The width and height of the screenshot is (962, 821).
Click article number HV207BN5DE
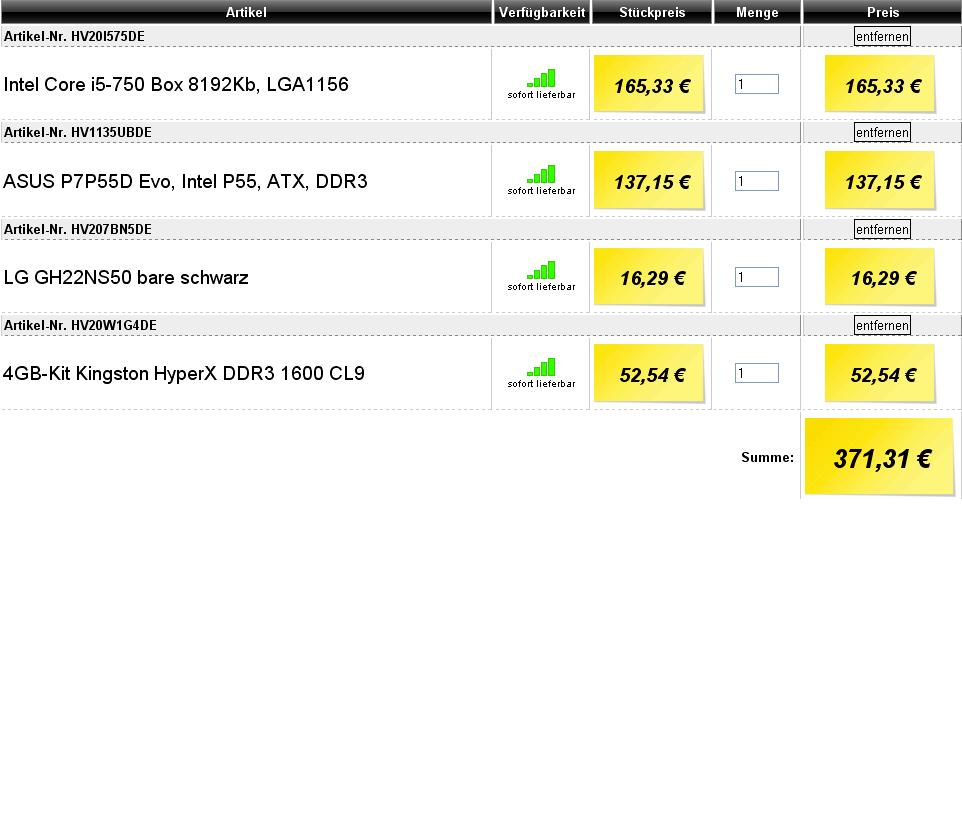pos(111,229)
